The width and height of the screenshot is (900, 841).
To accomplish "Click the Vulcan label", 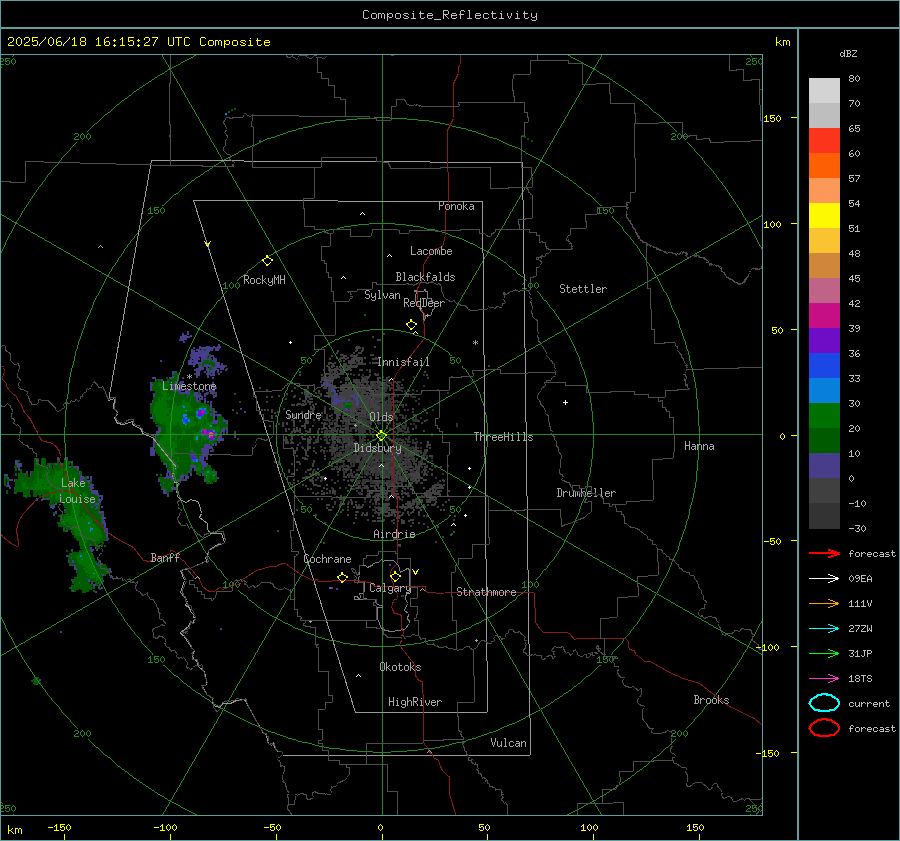I will (x=508, y=743).
